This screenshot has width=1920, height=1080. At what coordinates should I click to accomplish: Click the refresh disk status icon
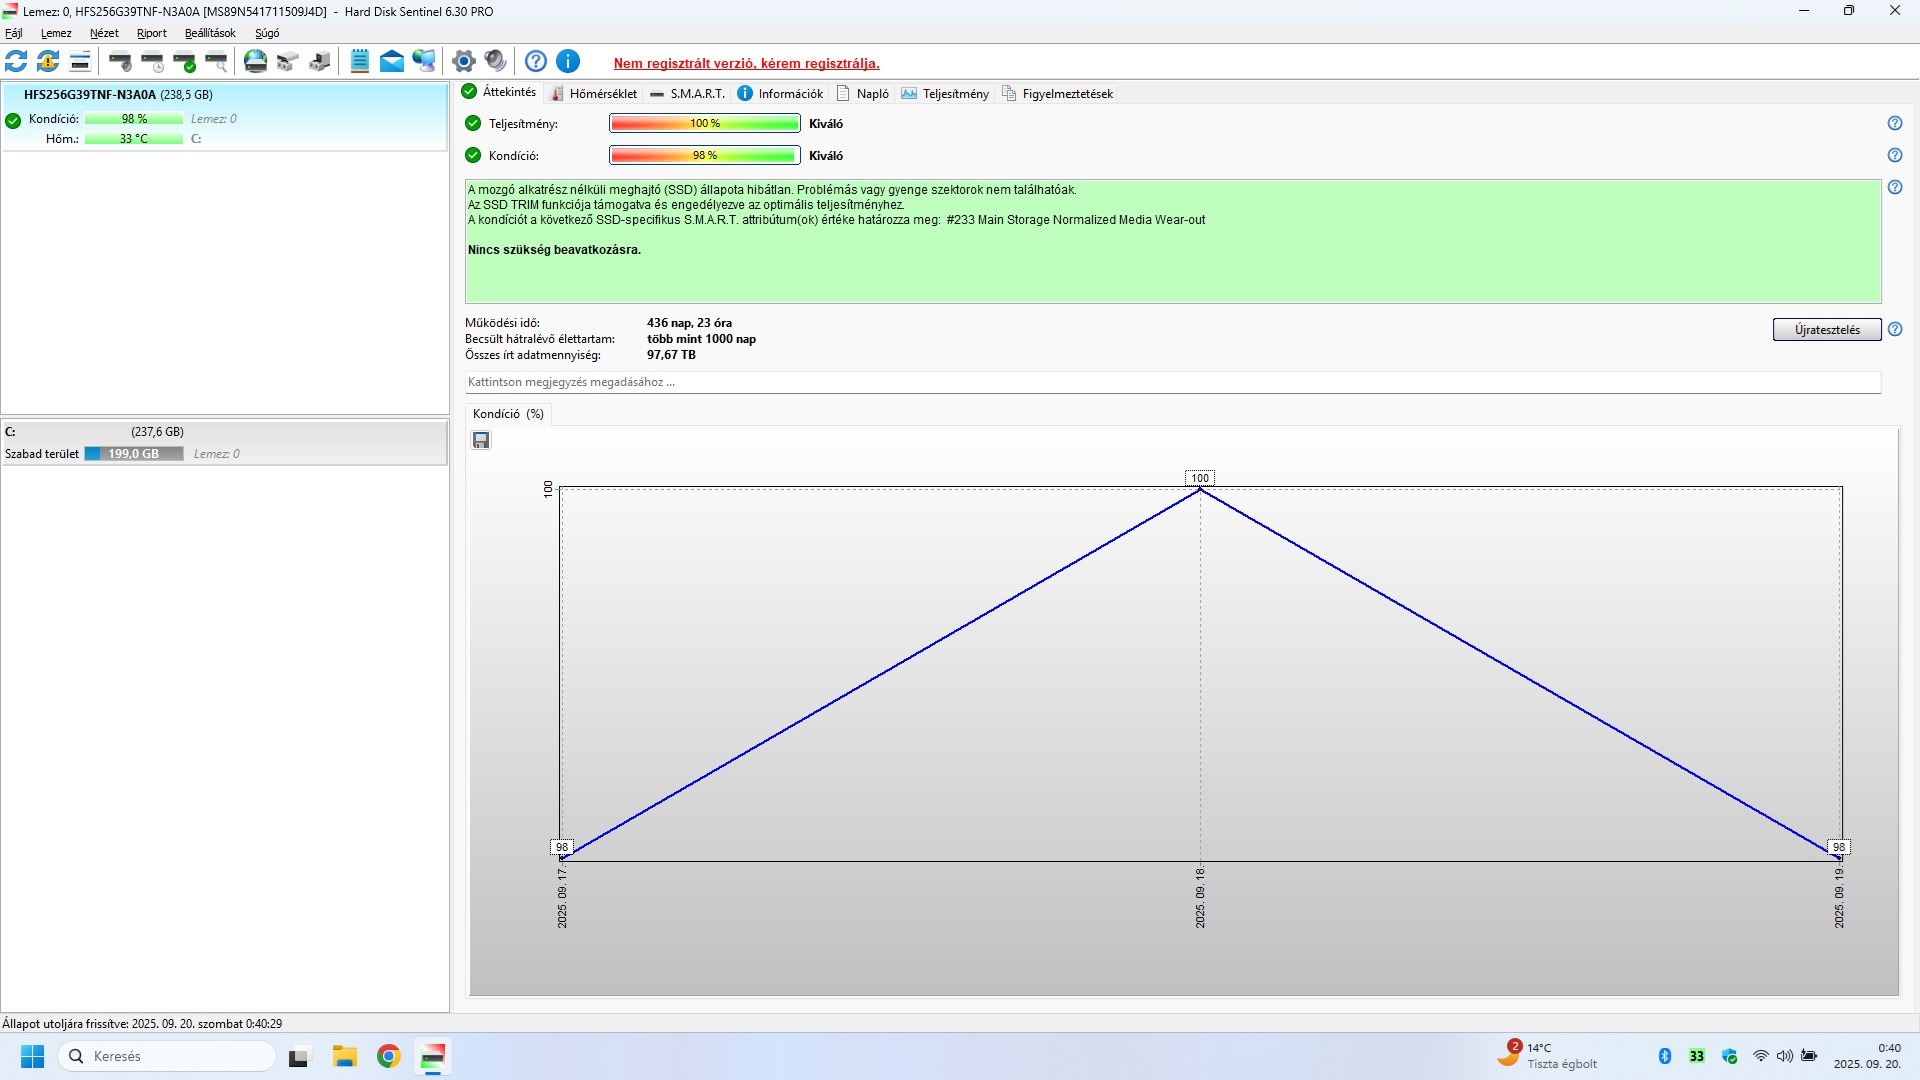coord(16,62)
